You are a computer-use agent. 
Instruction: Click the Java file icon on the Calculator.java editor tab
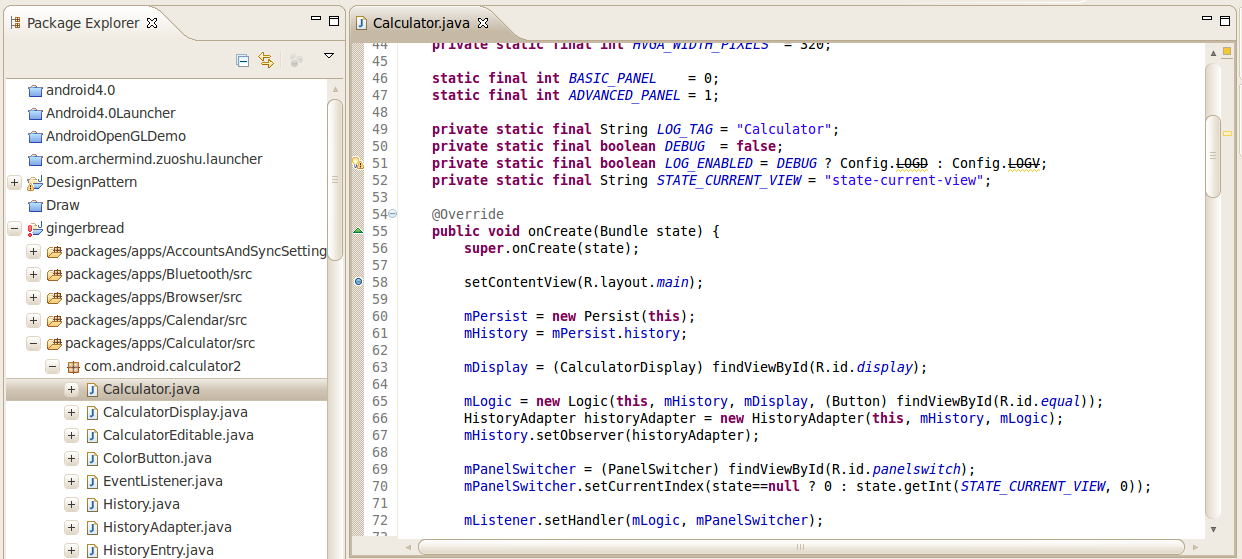pos(361,23)
